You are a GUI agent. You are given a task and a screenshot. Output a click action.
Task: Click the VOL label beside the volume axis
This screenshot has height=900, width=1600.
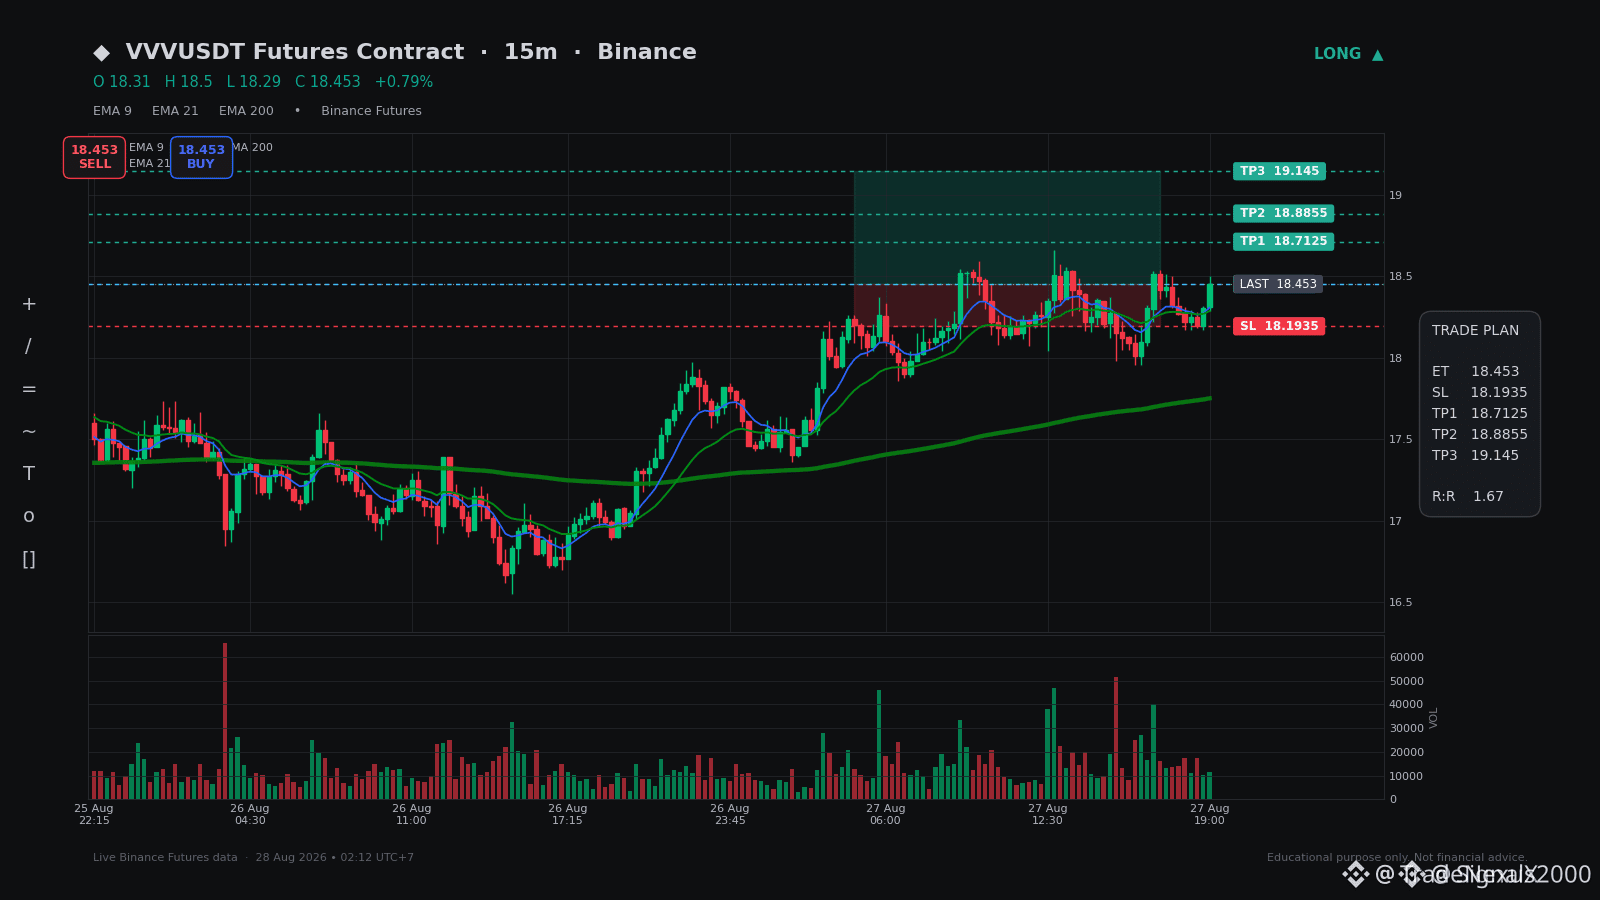click(1434, 718)
